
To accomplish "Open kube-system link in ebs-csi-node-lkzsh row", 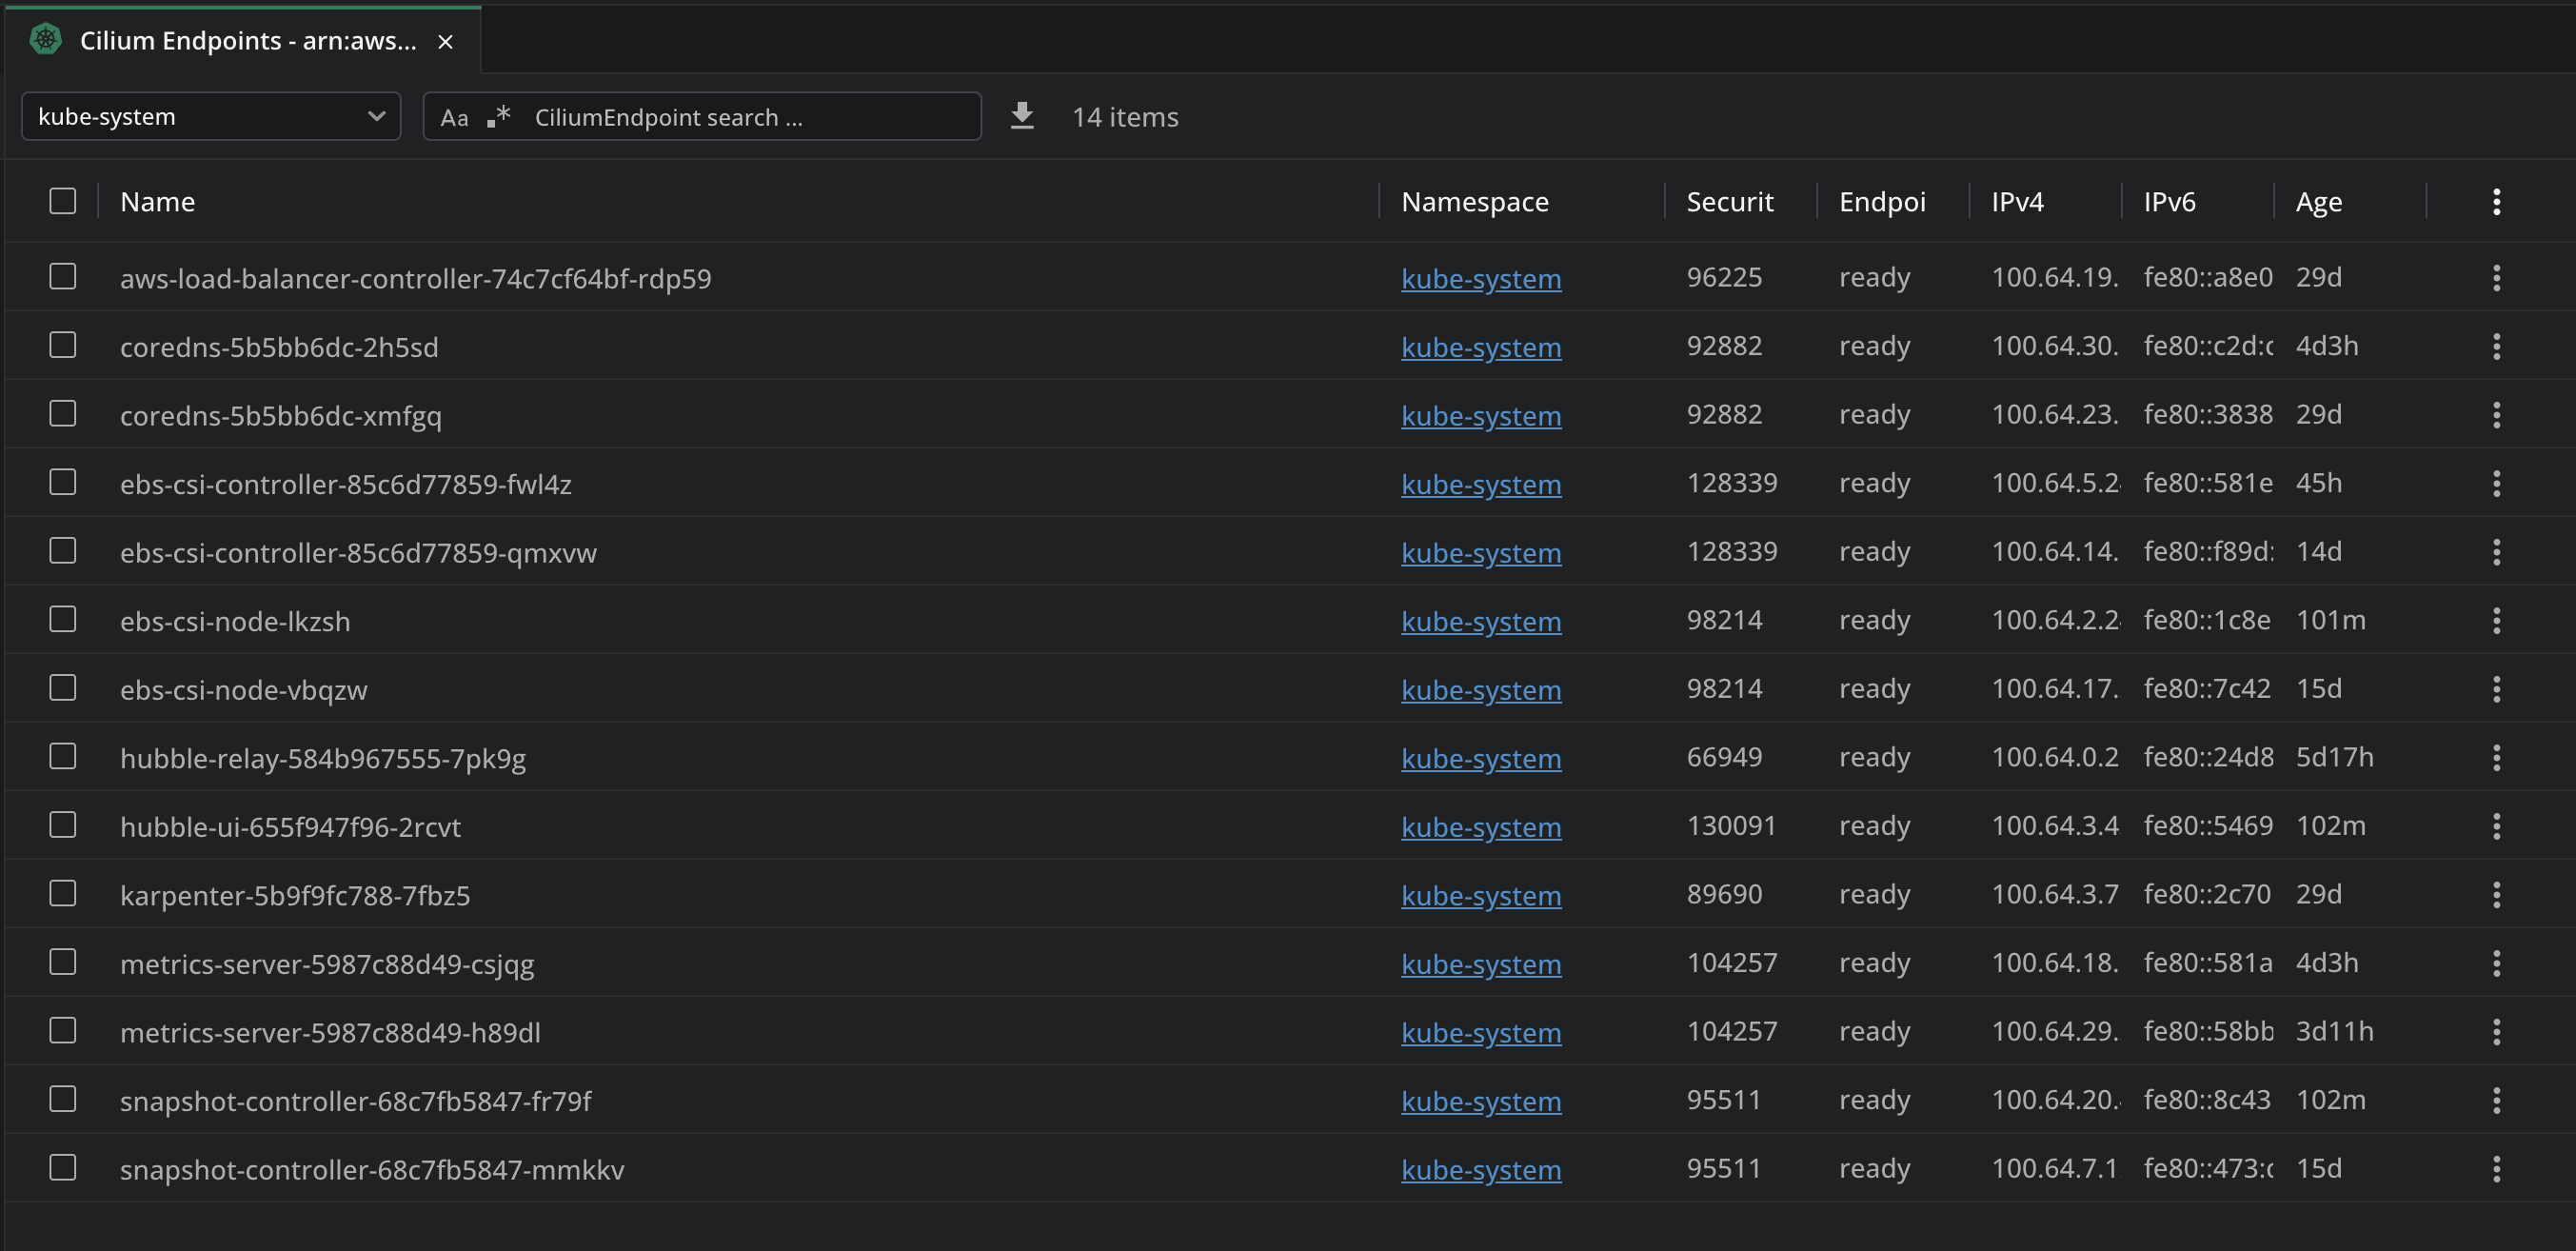I will point(1481,622).
